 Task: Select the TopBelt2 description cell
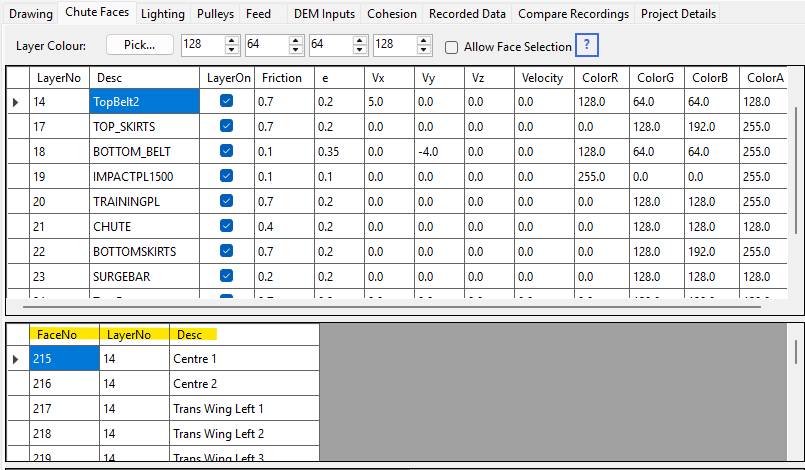point(144,101)
